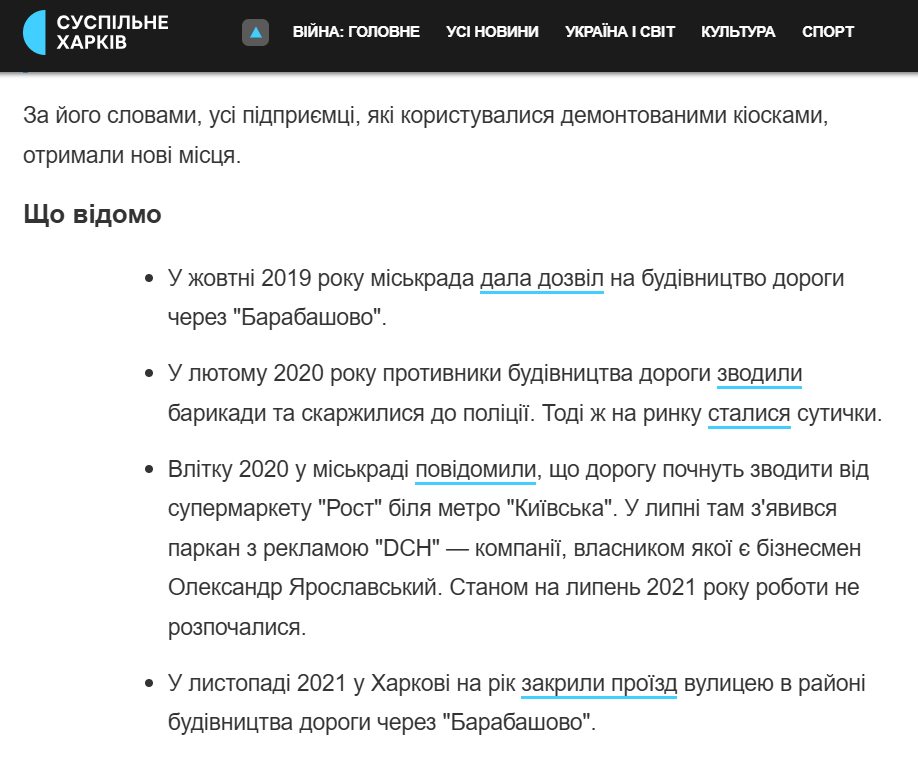
Task: Open the СПОРТ section
Action: click(828, 32)
